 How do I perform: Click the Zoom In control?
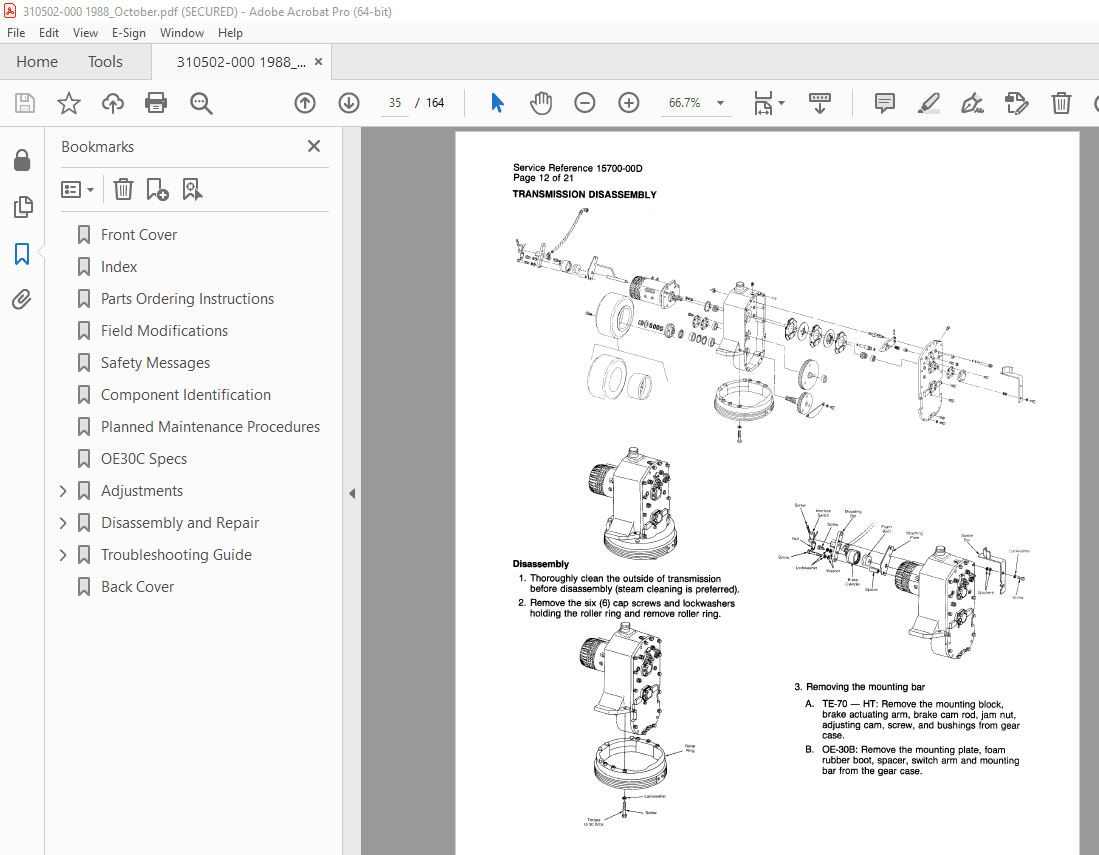[x=628, y=102]
